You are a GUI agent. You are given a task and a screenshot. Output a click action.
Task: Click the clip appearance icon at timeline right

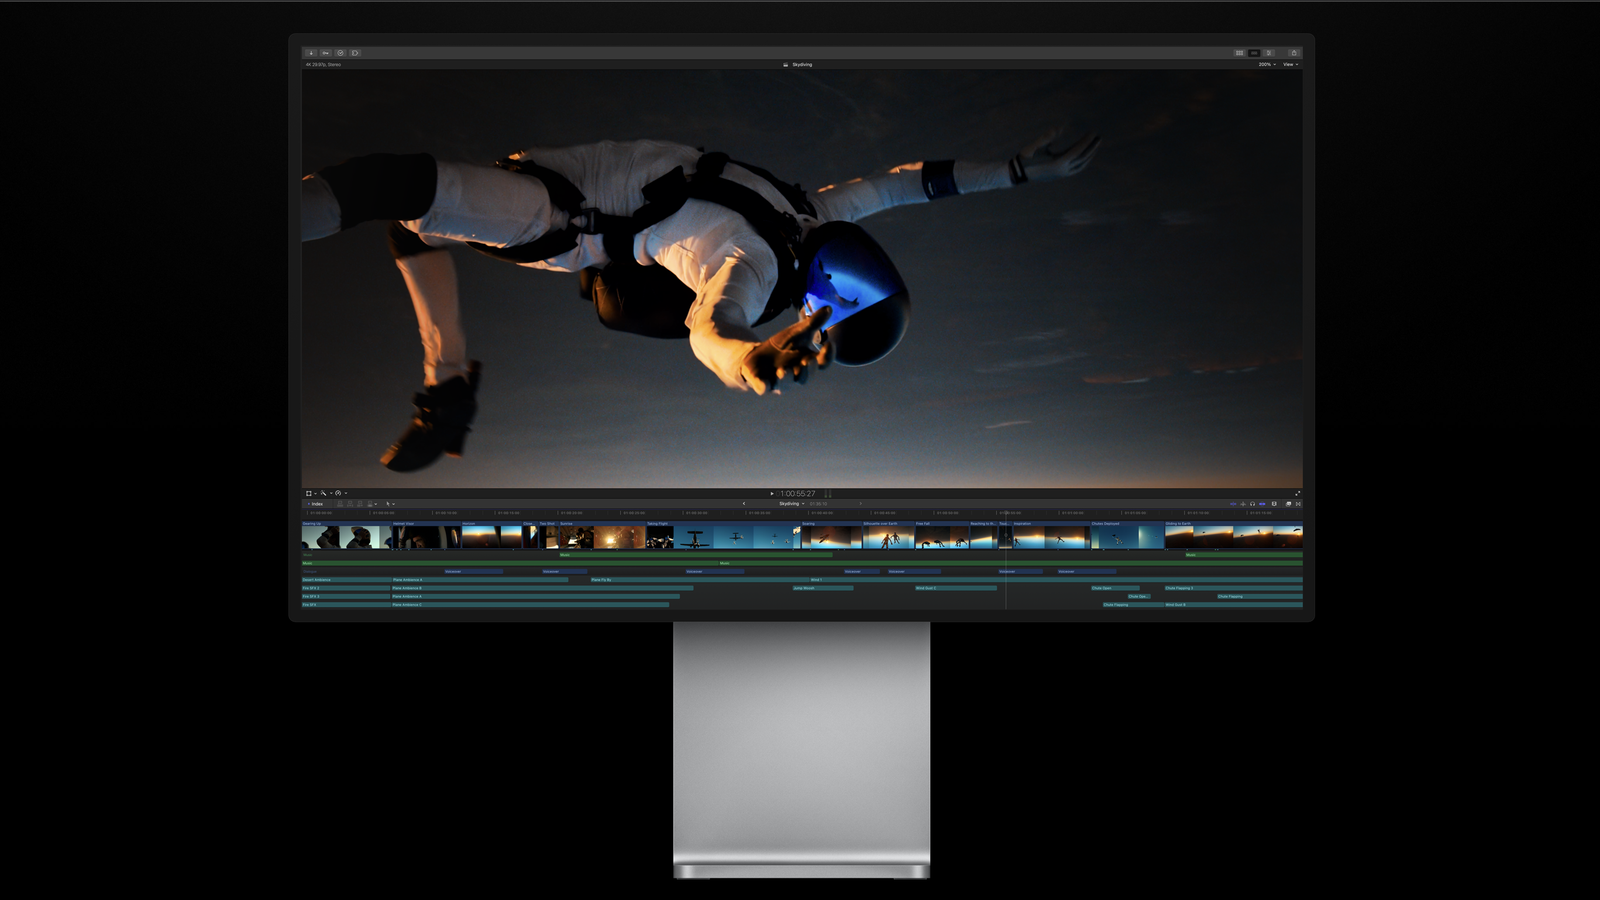point(1289,504)
